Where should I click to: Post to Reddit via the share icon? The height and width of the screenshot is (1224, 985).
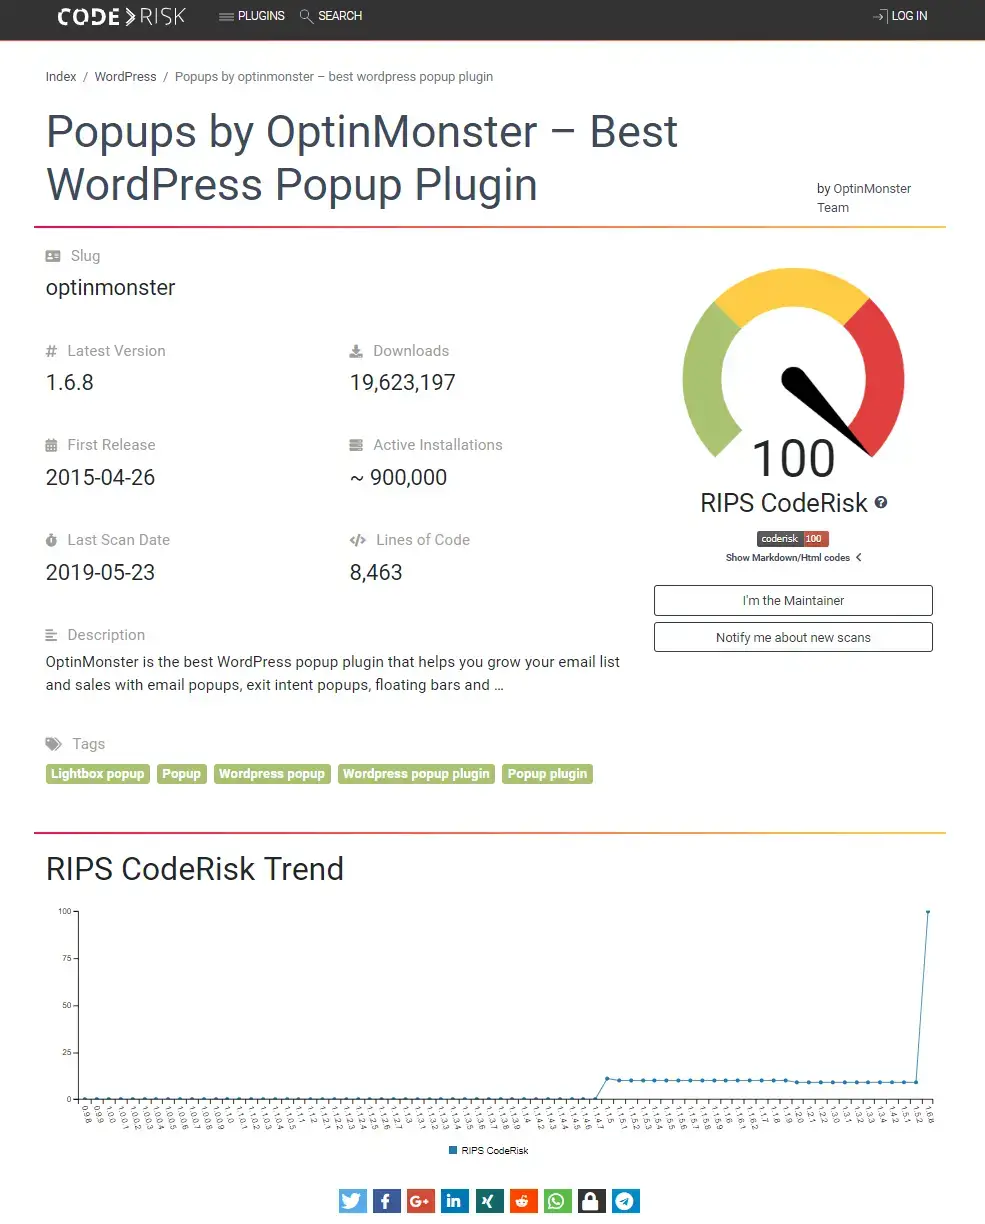pos(523,1201)
